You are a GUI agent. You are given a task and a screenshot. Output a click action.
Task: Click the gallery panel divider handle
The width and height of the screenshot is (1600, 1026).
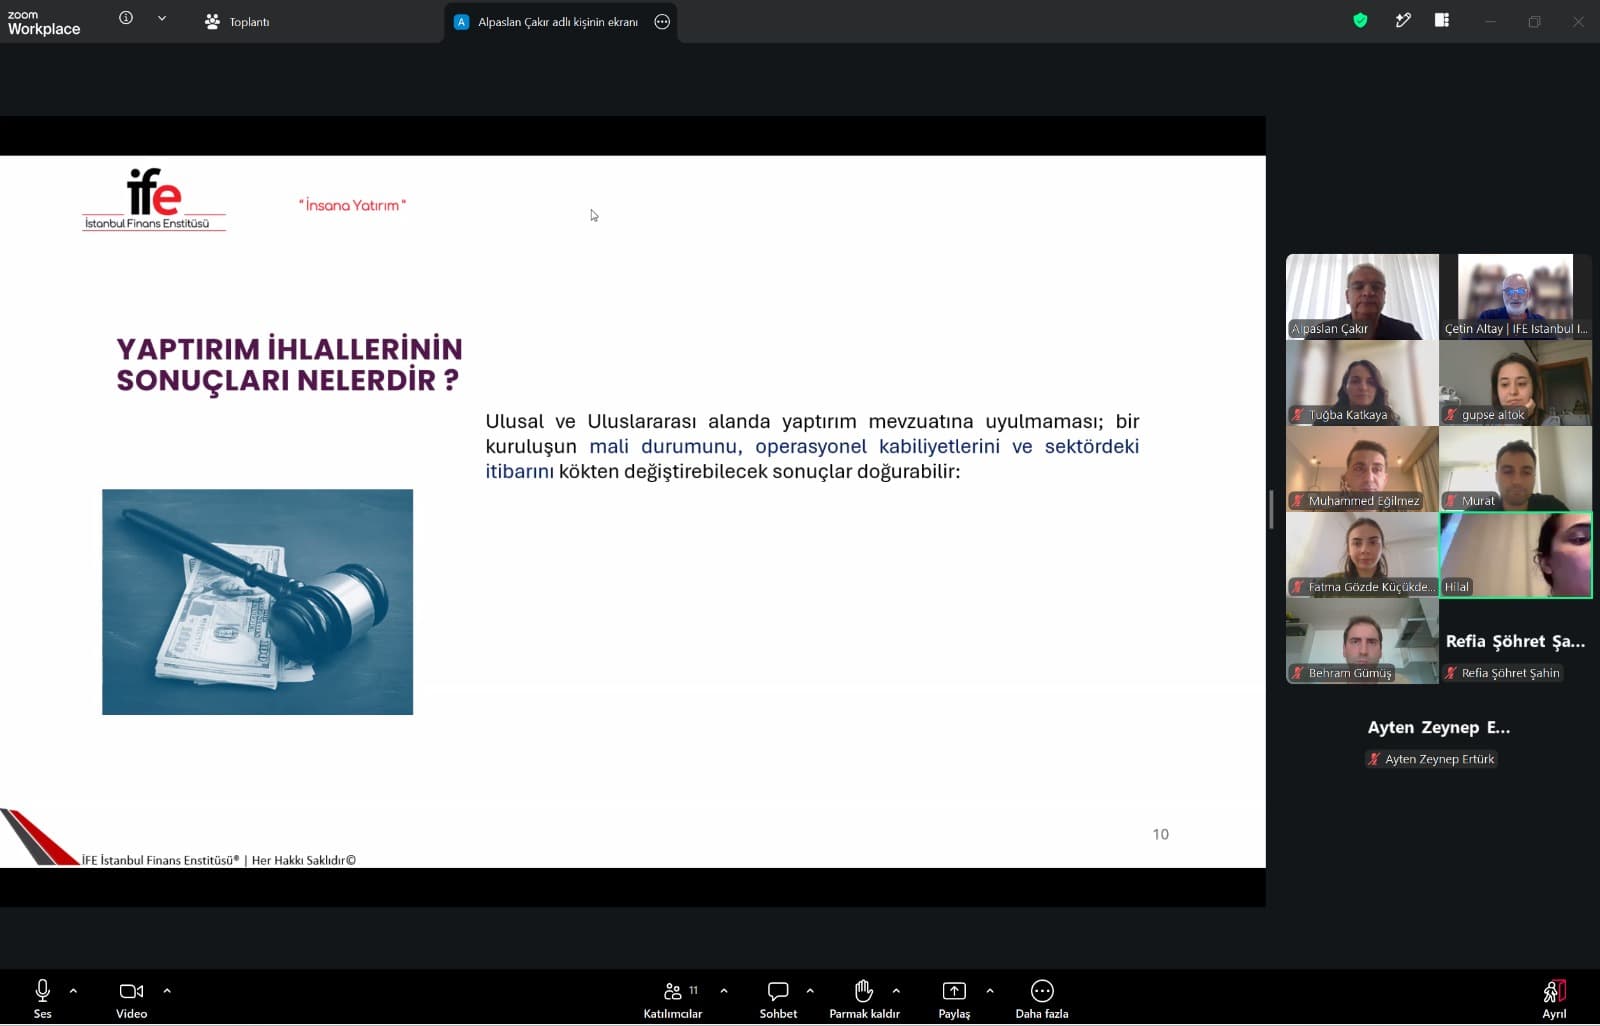point(1271,510)
